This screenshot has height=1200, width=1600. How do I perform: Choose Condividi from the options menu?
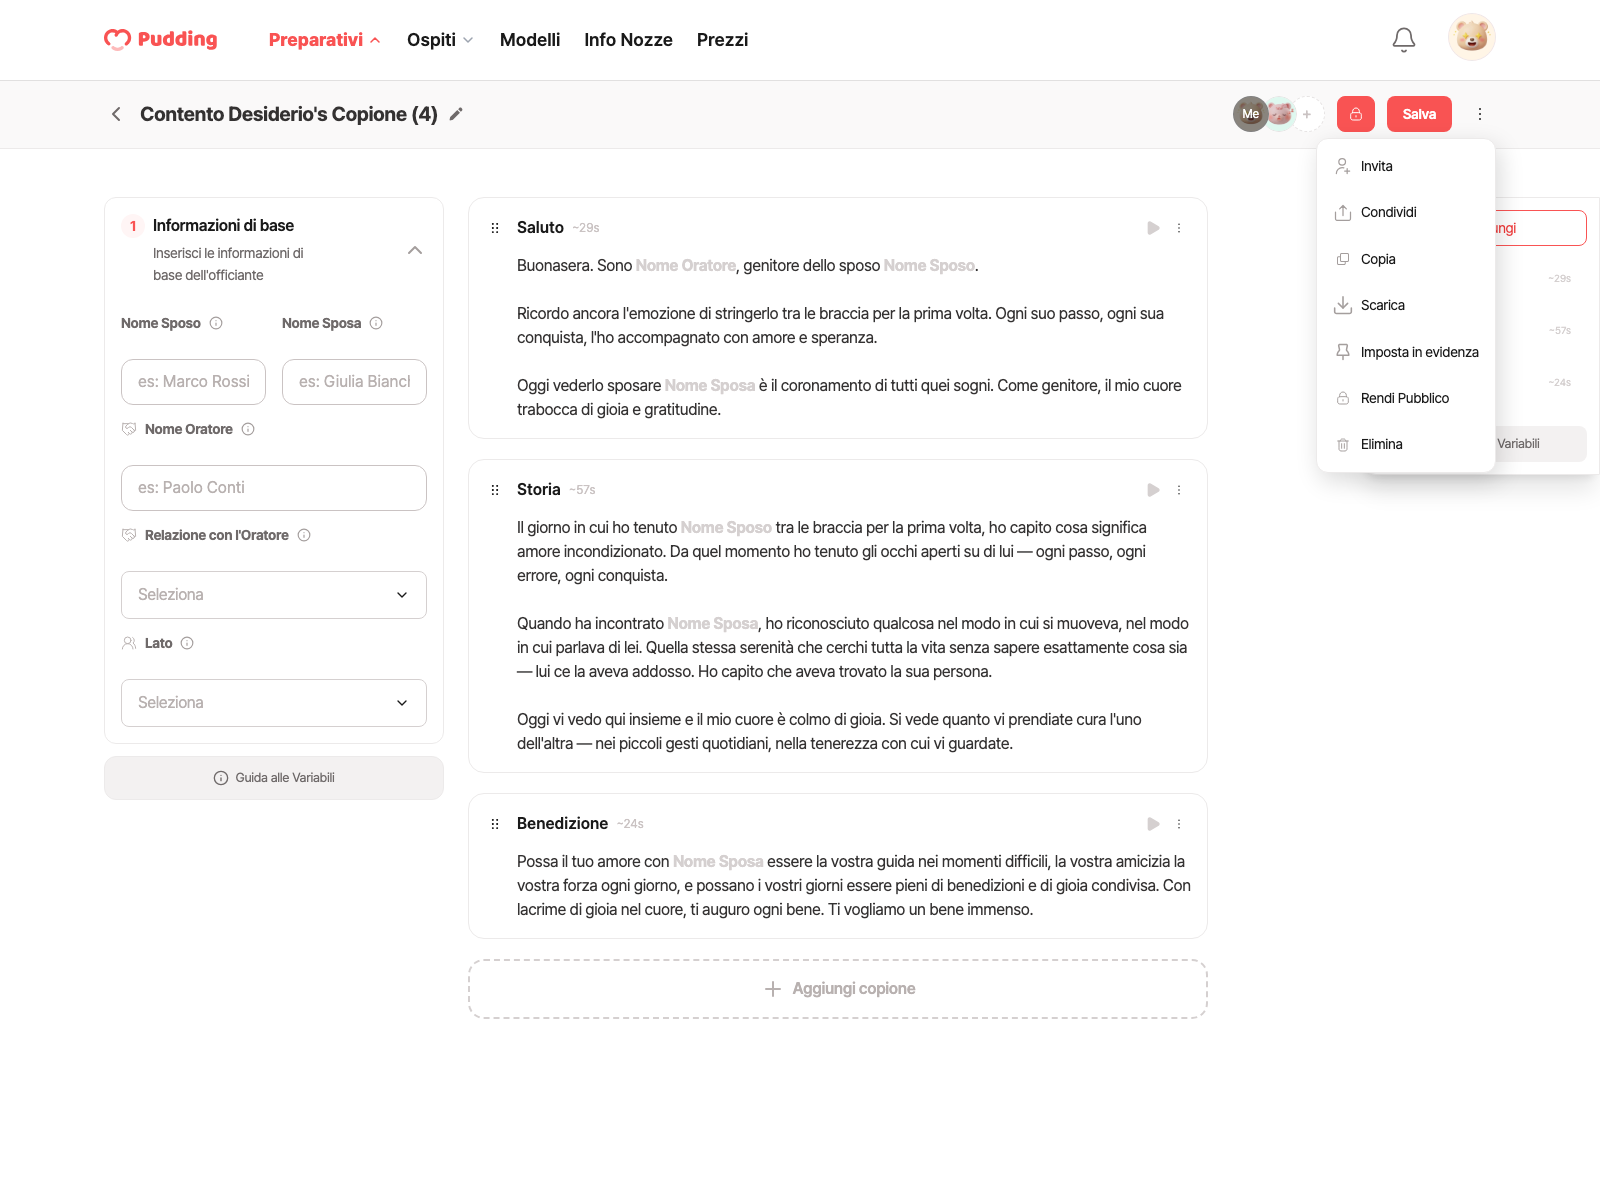point(1406,212)
